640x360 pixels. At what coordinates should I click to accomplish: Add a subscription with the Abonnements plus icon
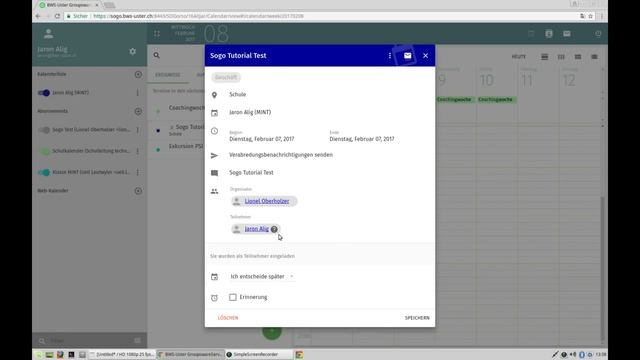click(138, 111)
